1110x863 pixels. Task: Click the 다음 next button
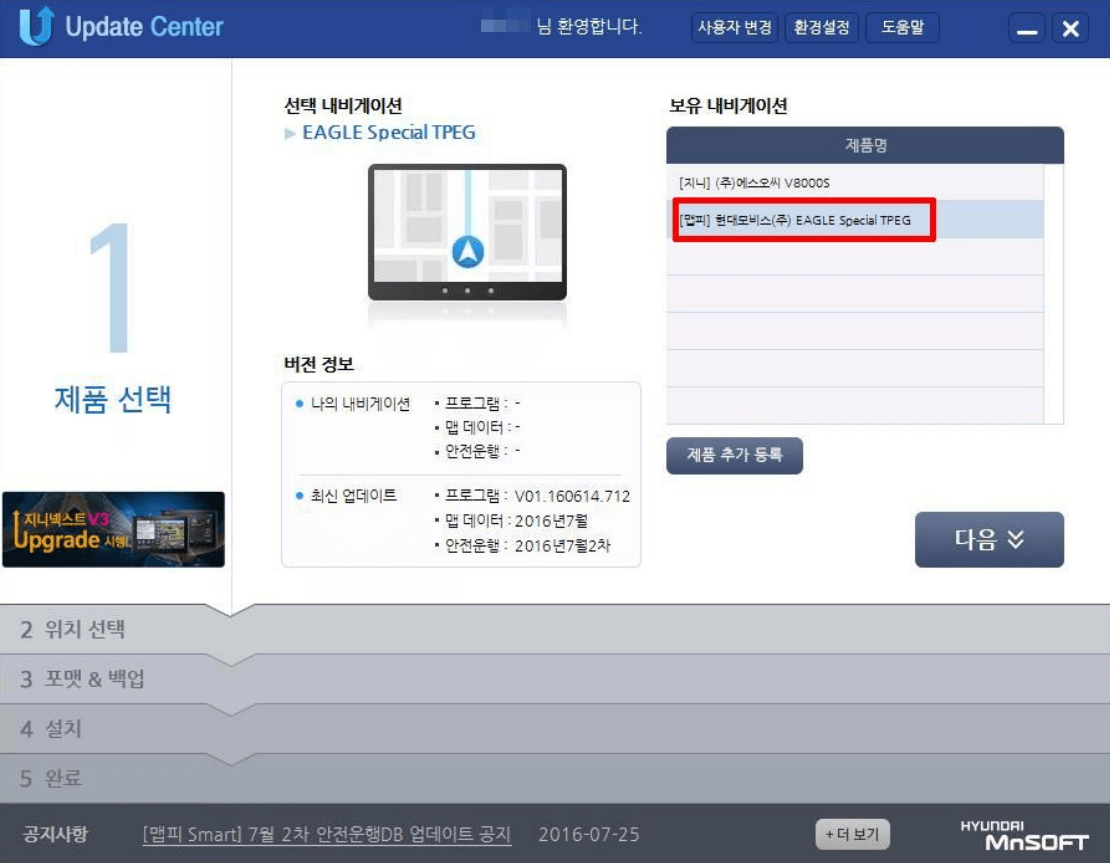pyautogui.click(x=989, y=539)
